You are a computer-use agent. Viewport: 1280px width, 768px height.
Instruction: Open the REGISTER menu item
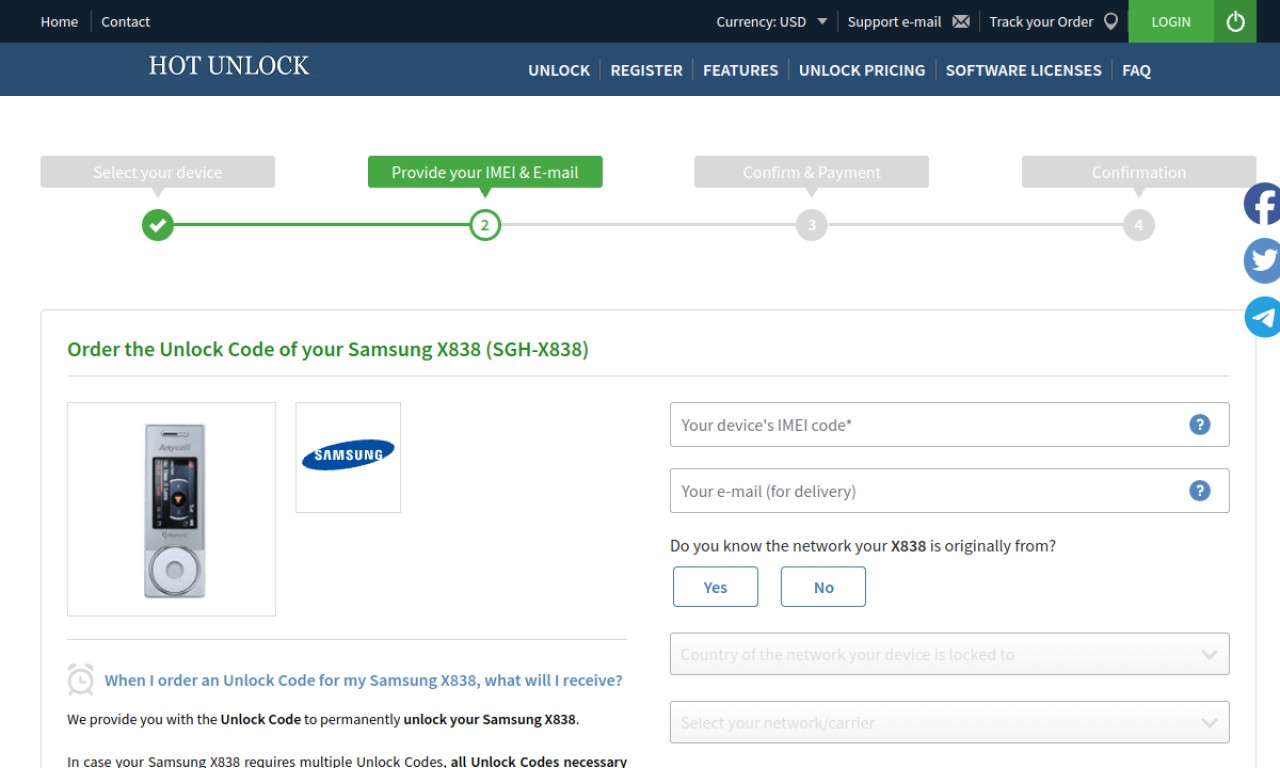(x=646, y=70)
